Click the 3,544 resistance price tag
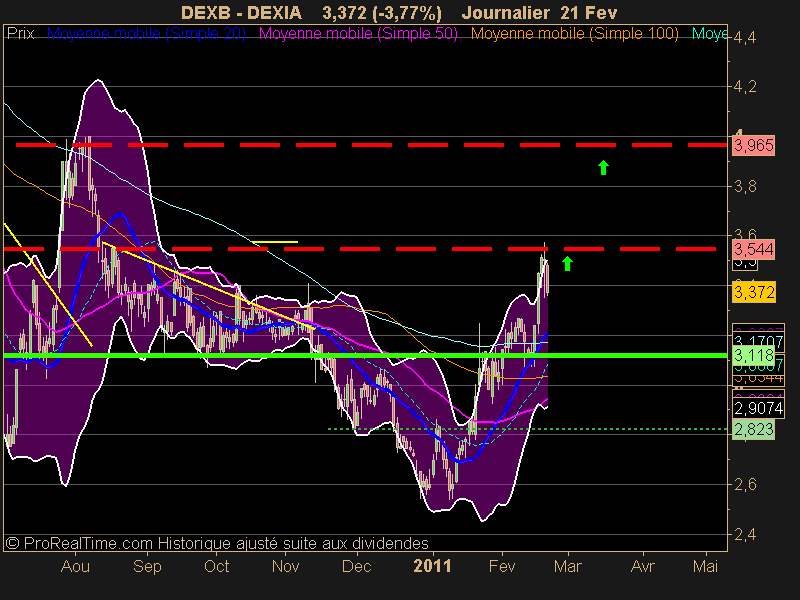This screenshot has height=600, width=800. [x=753, y=249]
